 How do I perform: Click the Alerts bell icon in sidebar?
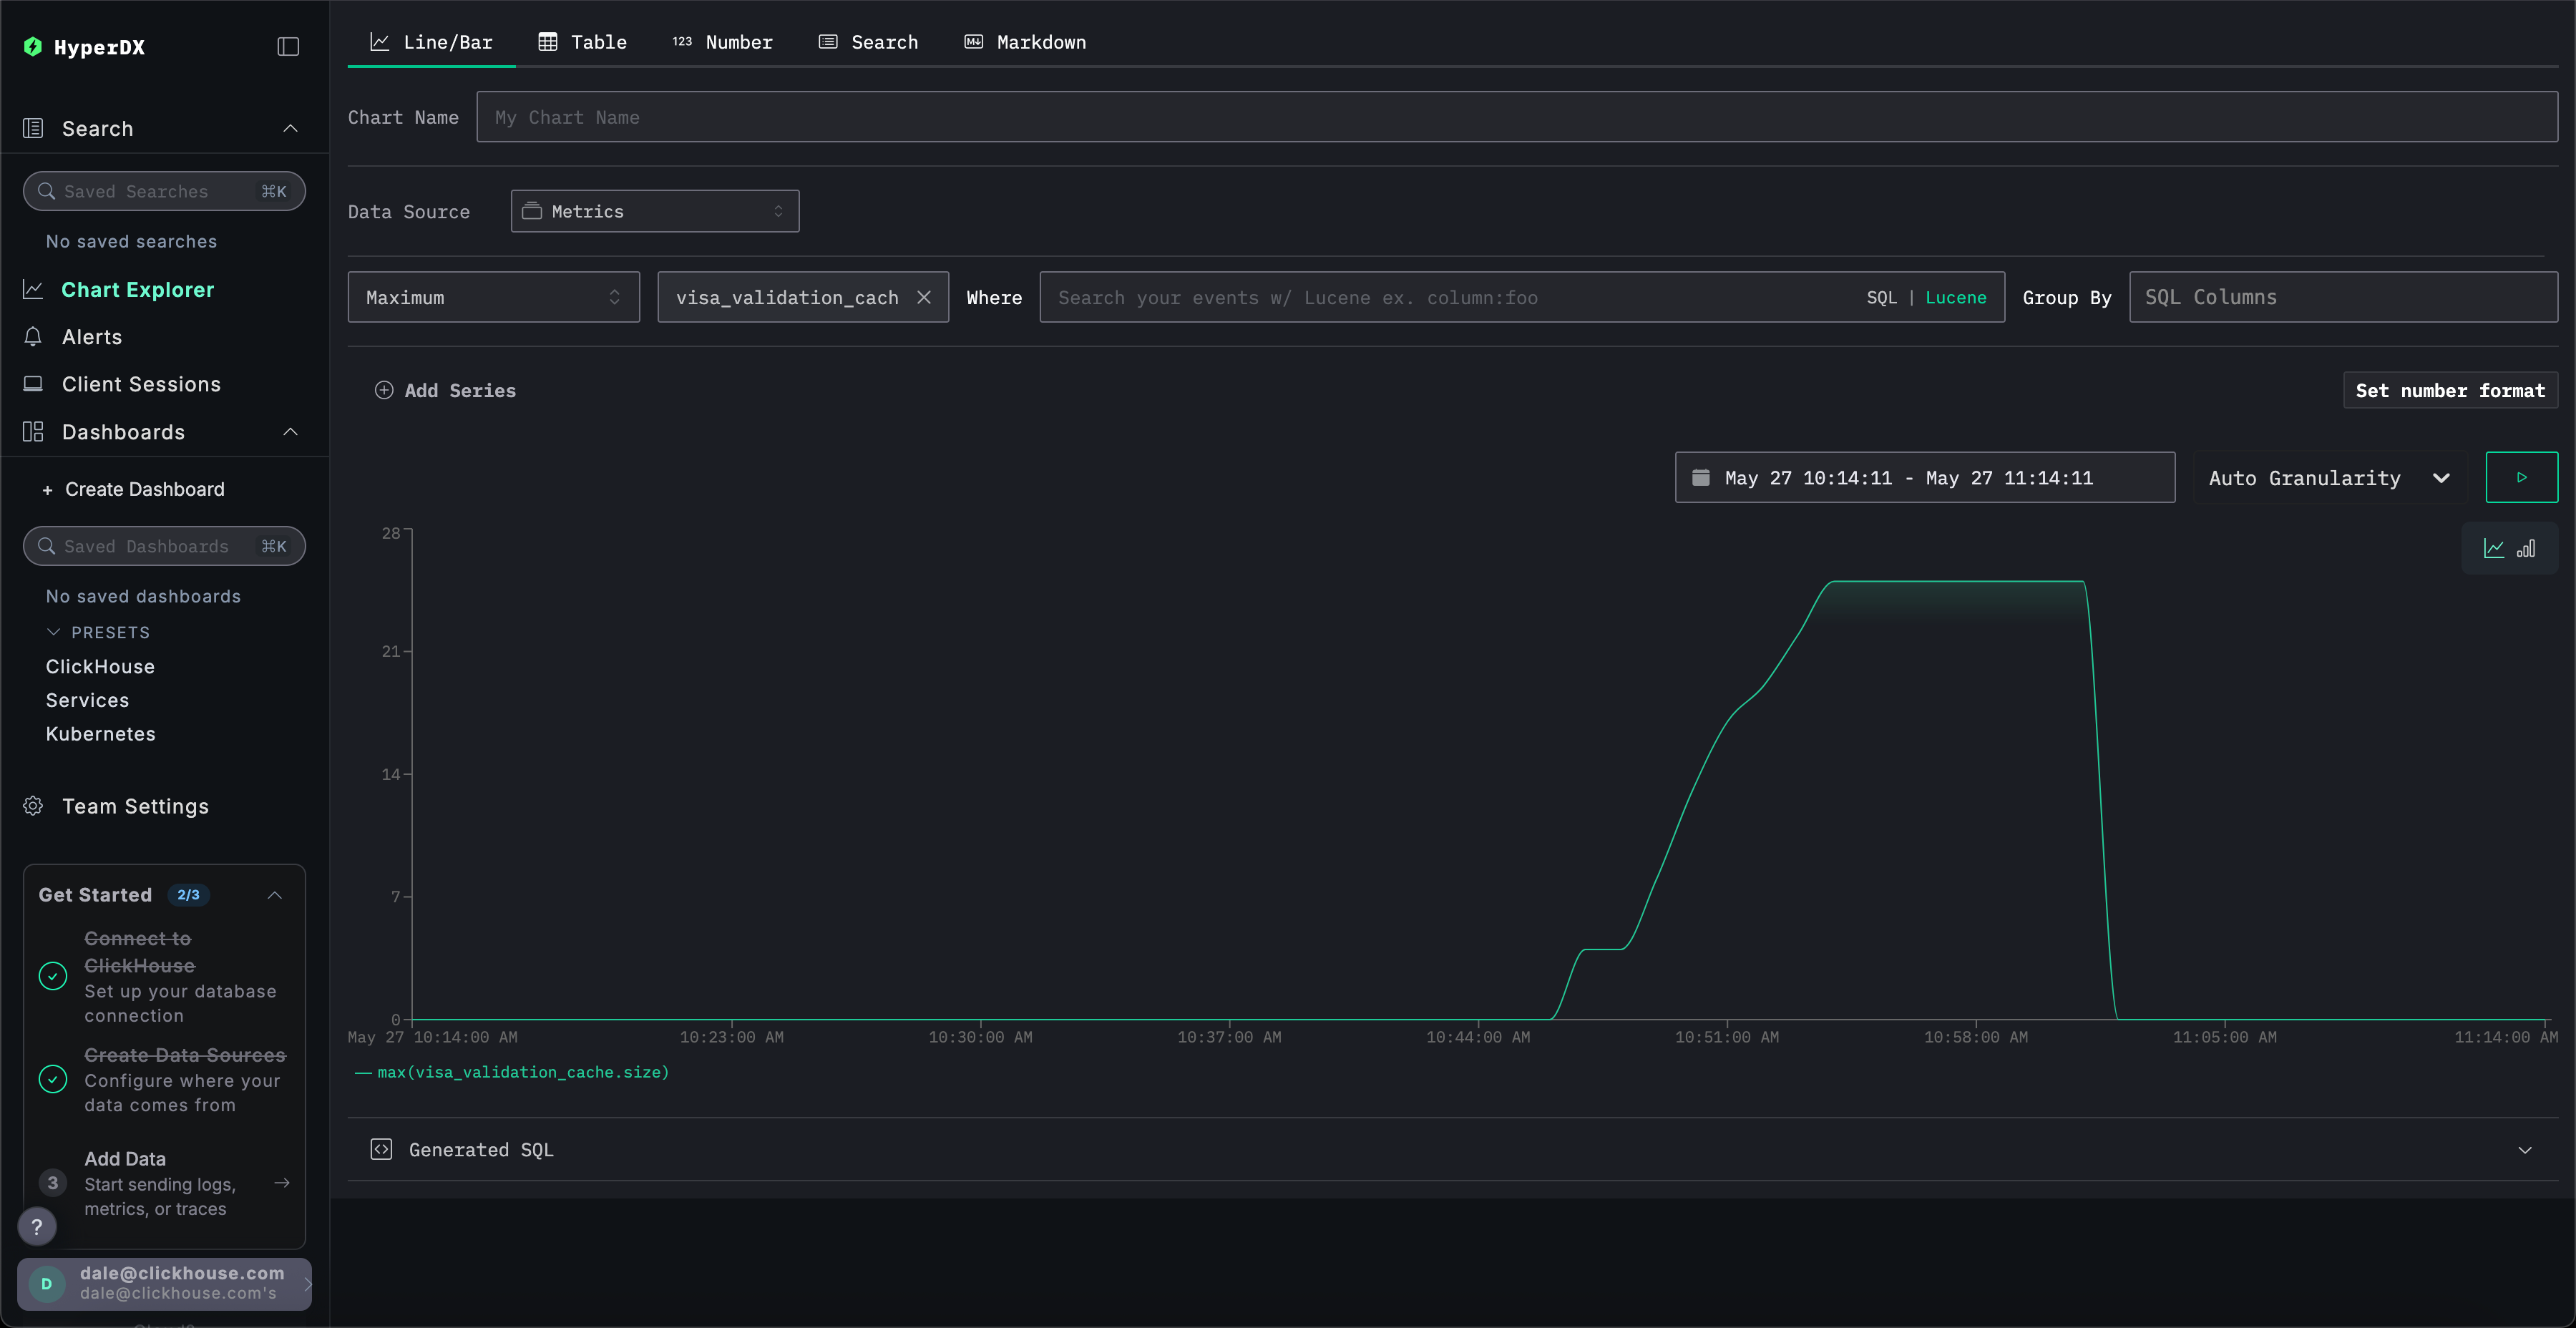coord(33,337)
